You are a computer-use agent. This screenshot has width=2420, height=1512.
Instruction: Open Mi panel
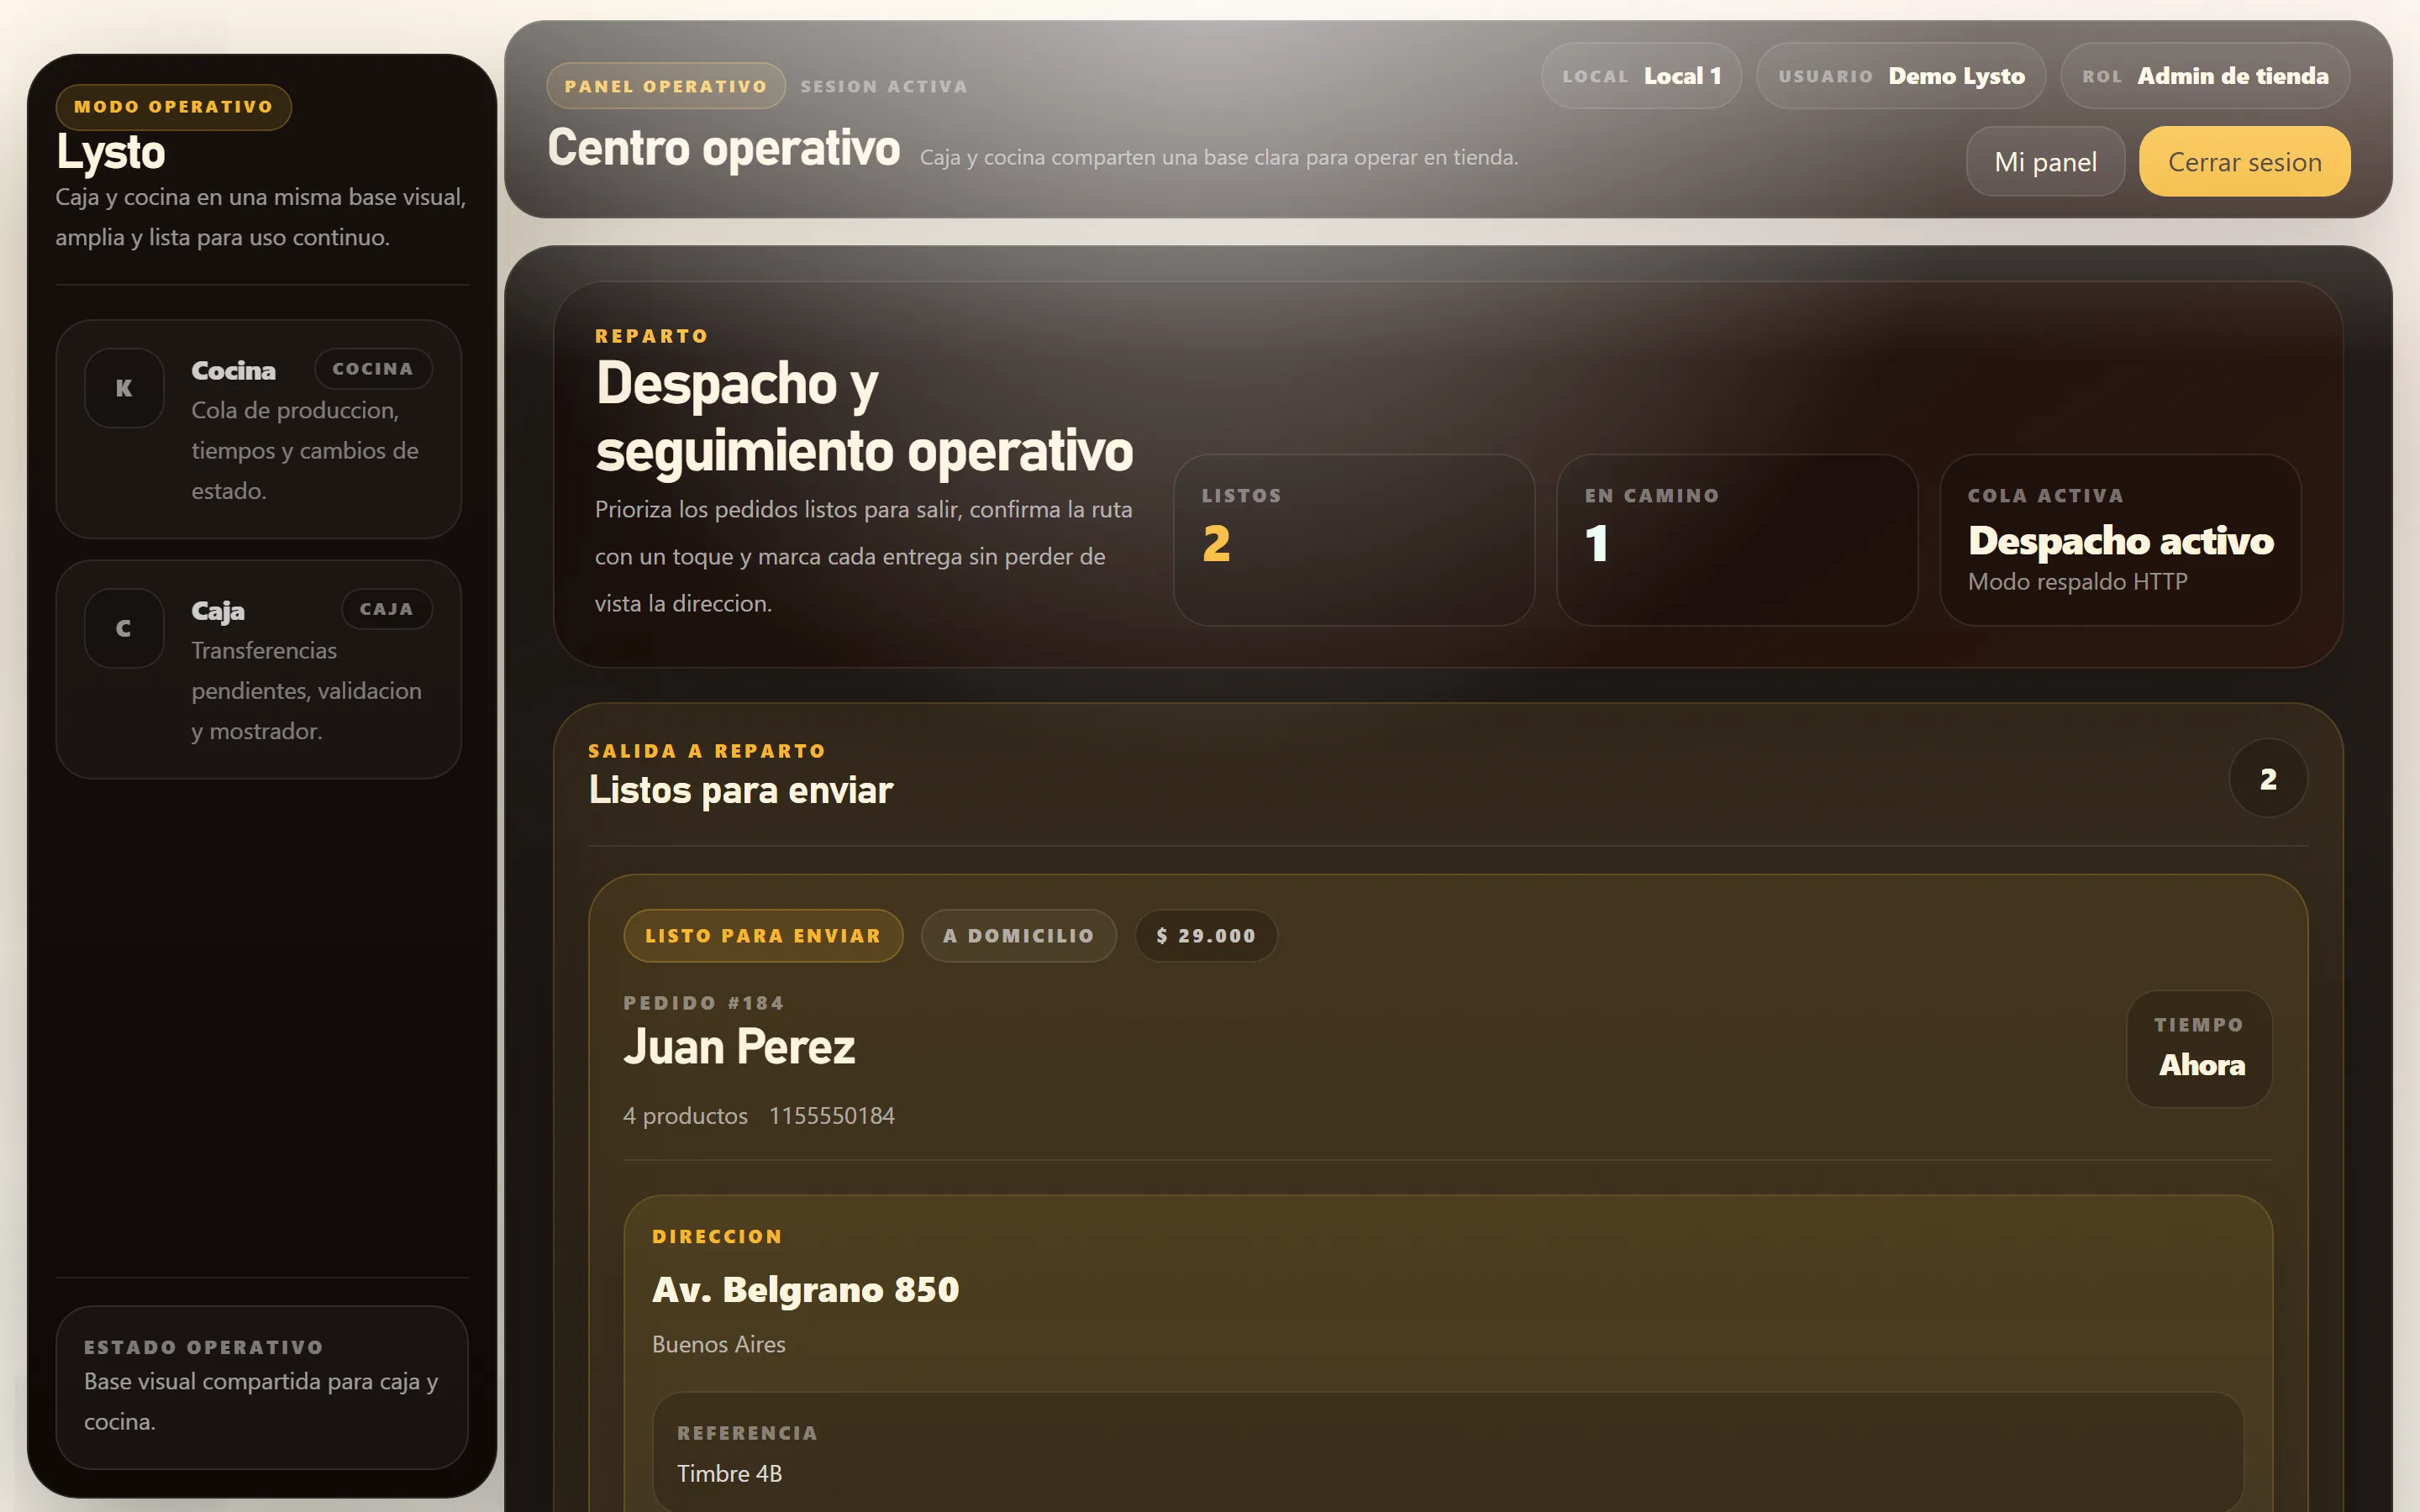point(2045,161)
